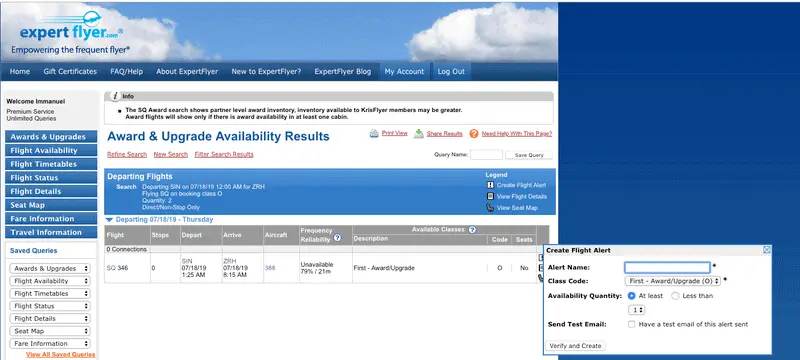The image size is (800, 360).
Task: Click the Print View printer icon
Action: [x=374, y=134]
